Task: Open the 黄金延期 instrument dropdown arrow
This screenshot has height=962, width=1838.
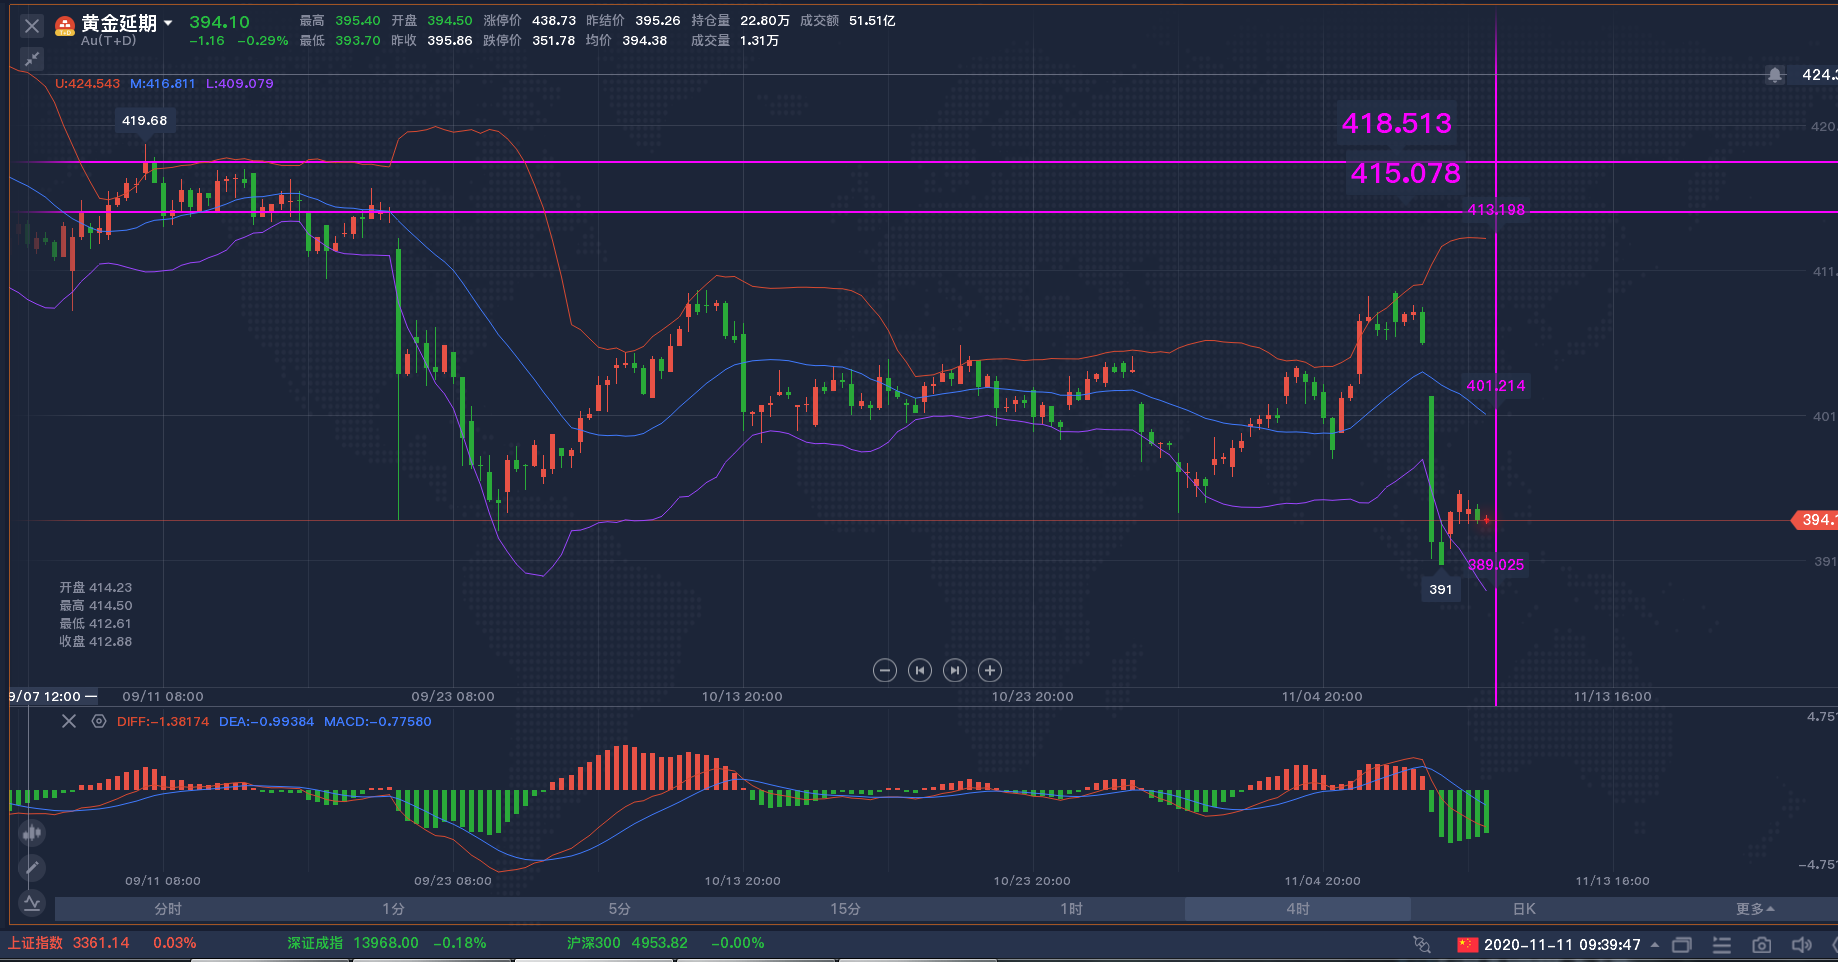Action: click(168, 22)
